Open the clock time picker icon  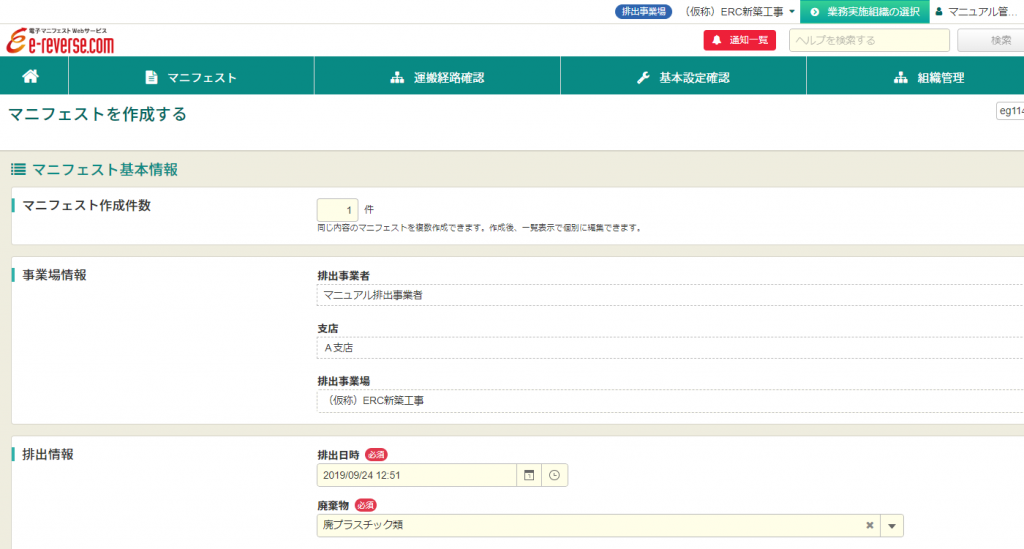tap(554, 476)
